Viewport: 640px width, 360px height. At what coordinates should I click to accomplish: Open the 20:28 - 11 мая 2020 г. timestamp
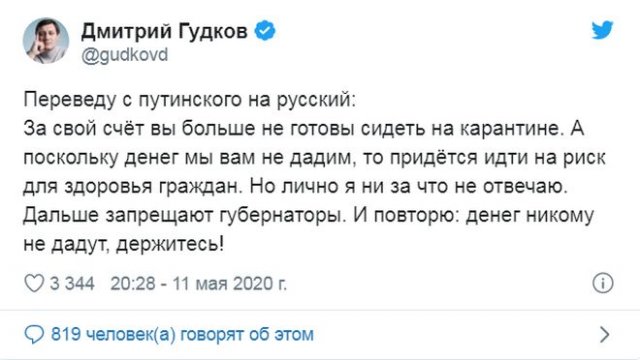tap(198, 283)
